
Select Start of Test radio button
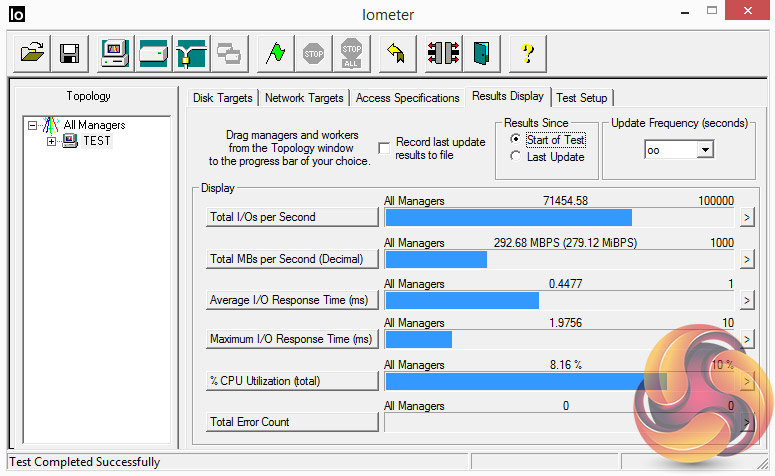click(x=516, y=139)
